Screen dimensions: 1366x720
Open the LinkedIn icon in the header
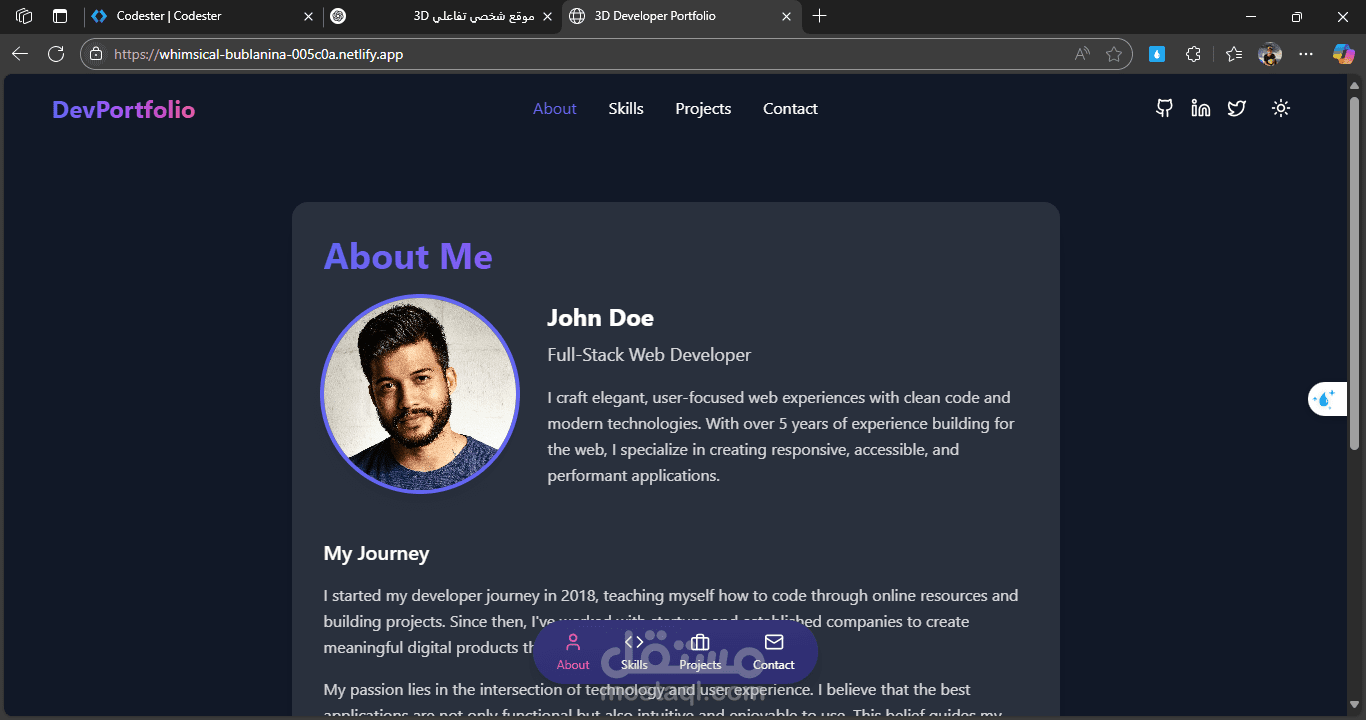[1200, 108]
